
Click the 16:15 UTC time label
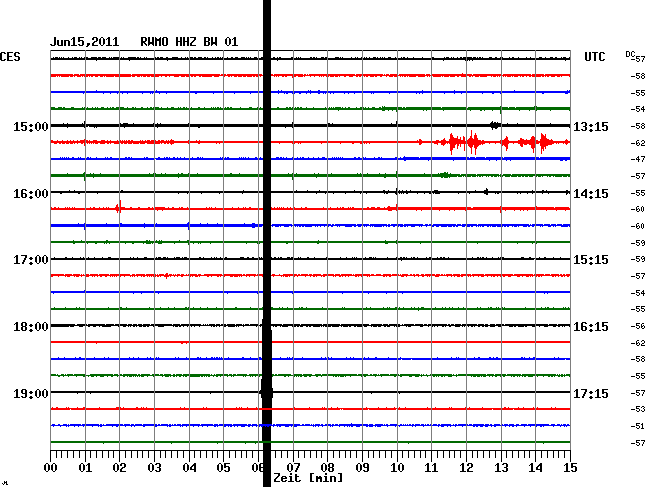[x=591, y=327]
